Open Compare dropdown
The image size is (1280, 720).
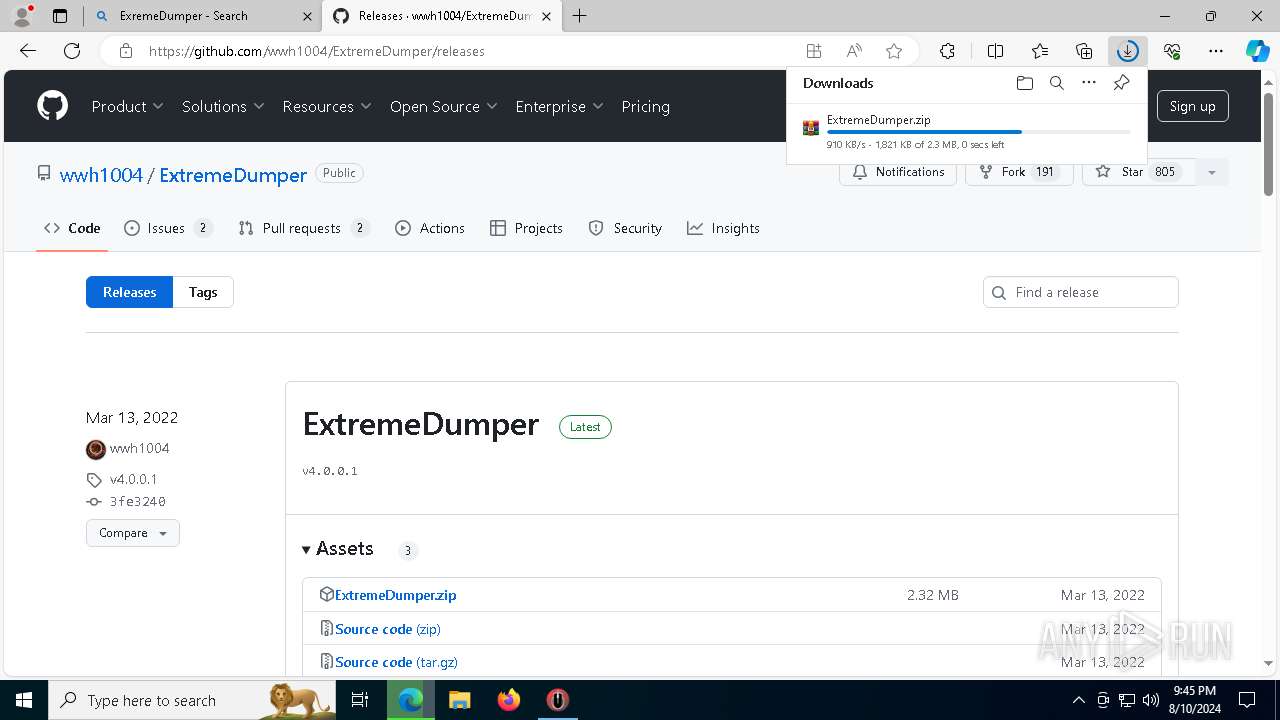point(133,533)
